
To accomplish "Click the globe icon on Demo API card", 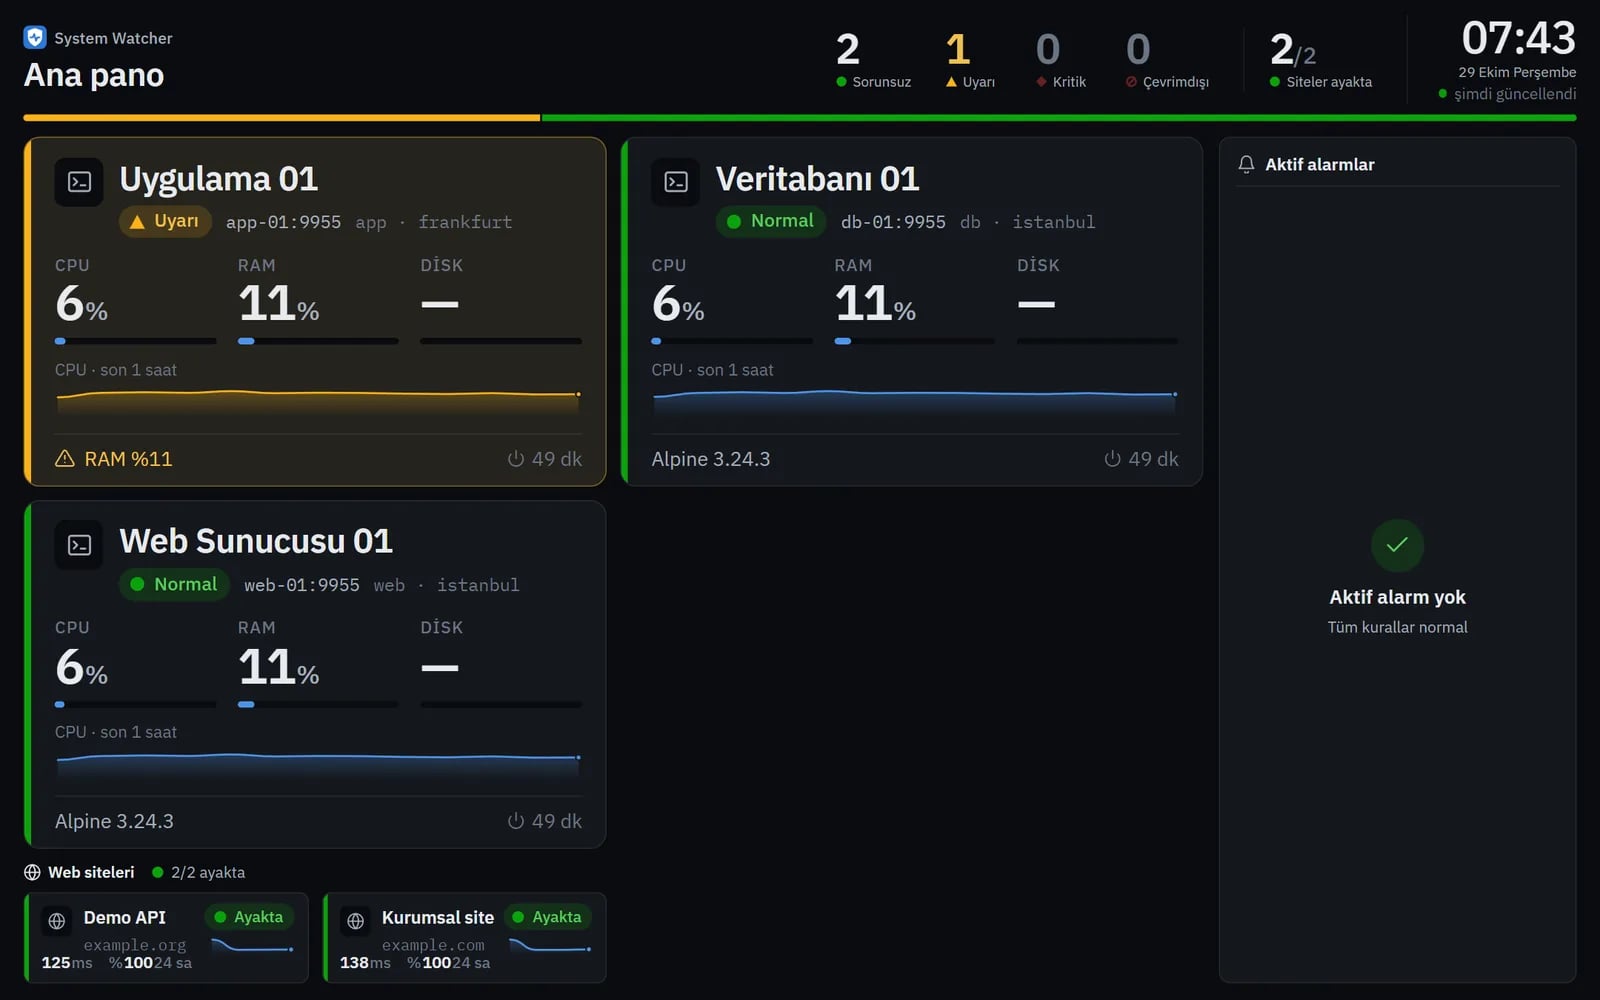I will tap(57, 921).
